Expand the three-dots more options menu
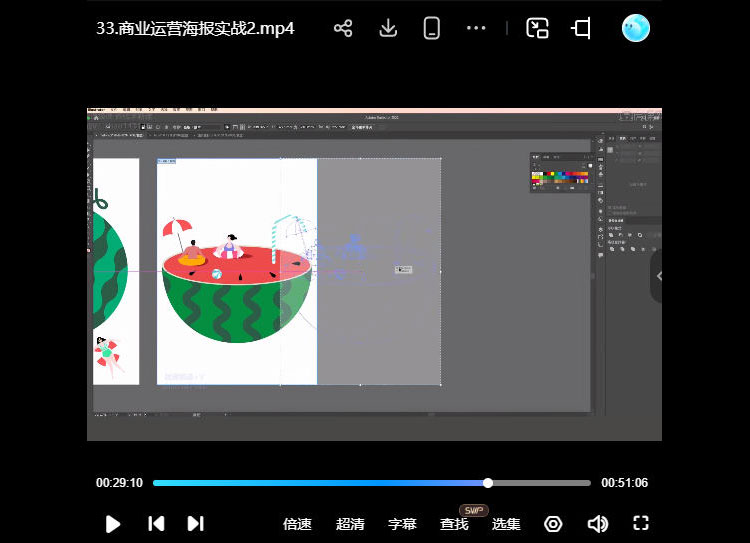 476,28
